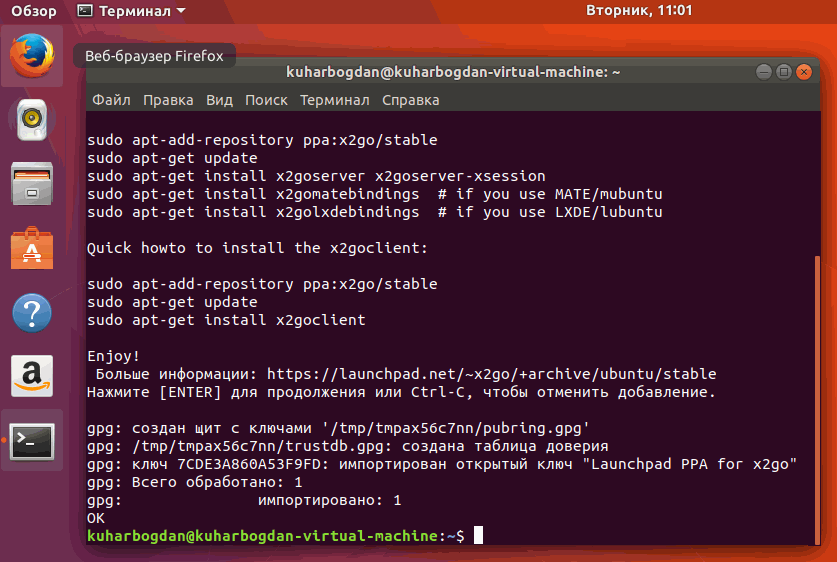Click the Amazon icon in dock
Viewport: 837px width, 562px height.
tap(32, 376)
